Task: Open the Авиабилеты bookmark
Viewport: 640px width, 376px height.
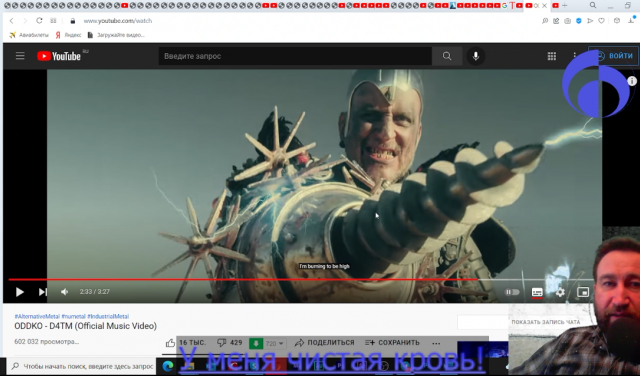Action: [x=29, y=35]
